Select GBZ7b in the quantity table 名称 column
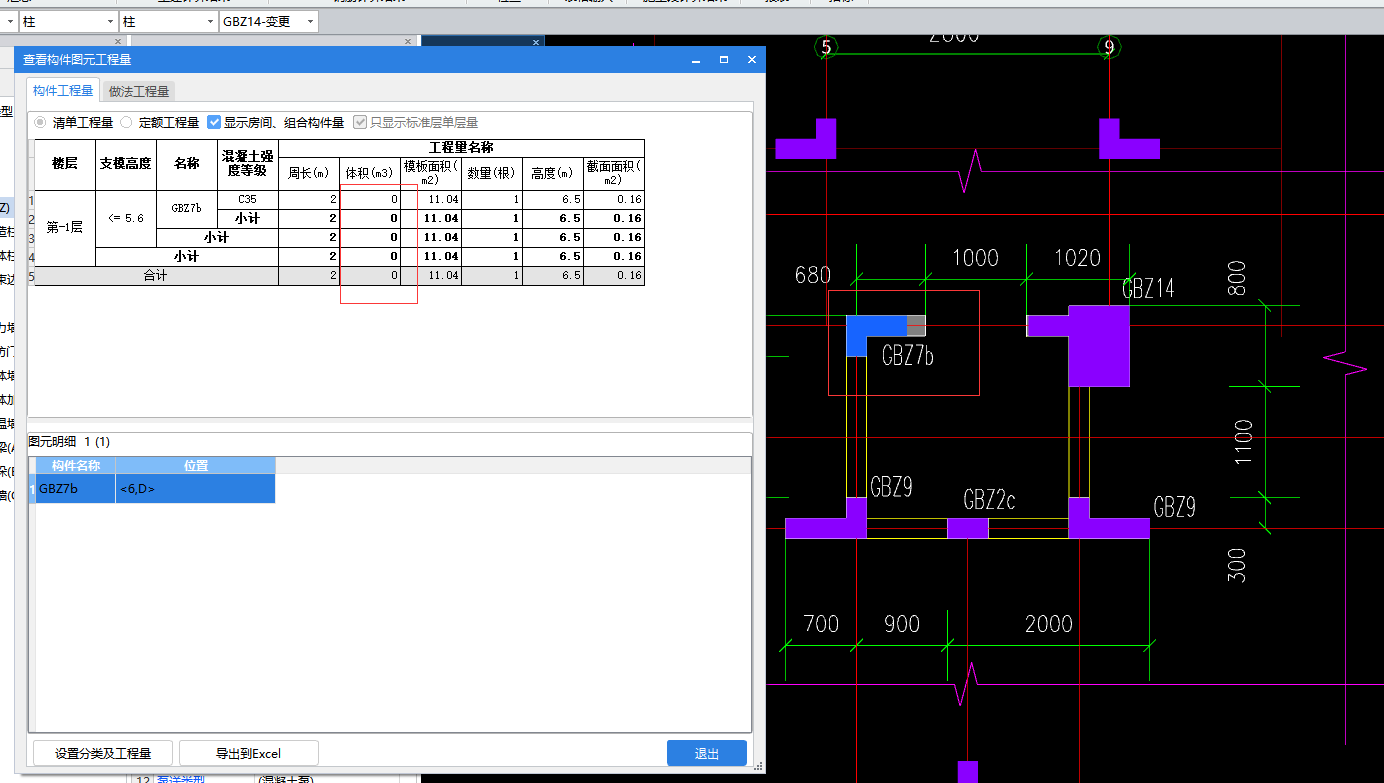Image resolution: width=1384 pixels, height=783 pixels. [x=187, y=208]
